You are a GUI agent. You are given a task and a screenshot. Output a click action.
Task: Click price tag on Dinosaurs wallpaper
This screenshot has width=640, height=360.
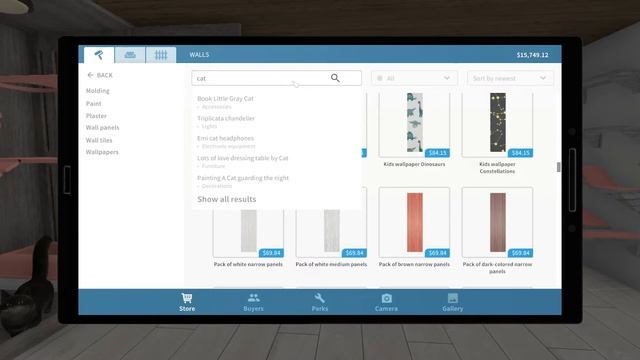(437, 153)
